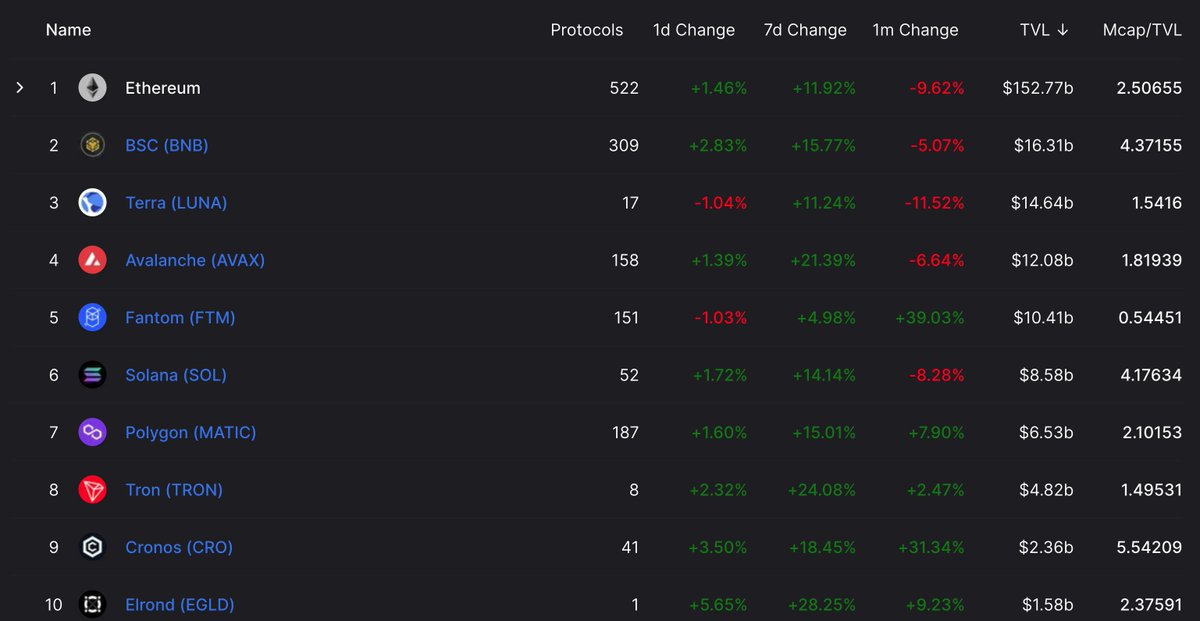The width and height of the screenshot is (1200, 621).
Task: Sort table by 7d Change header
Action: 805,30
